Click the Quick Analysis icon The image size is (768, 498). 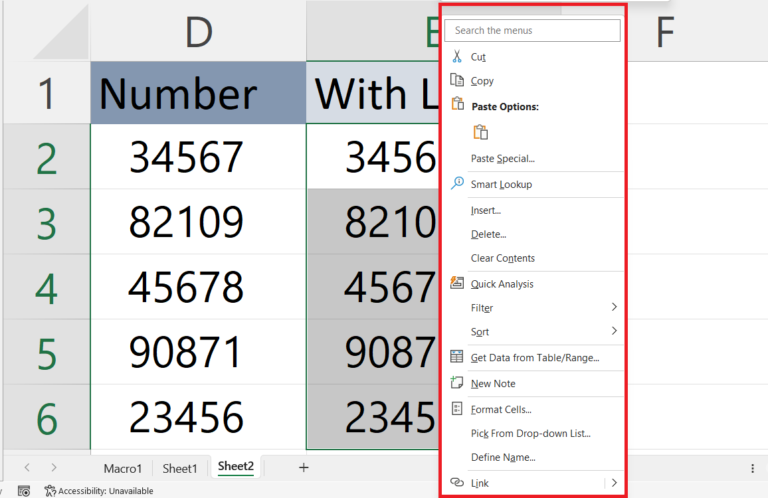(457, 284)
